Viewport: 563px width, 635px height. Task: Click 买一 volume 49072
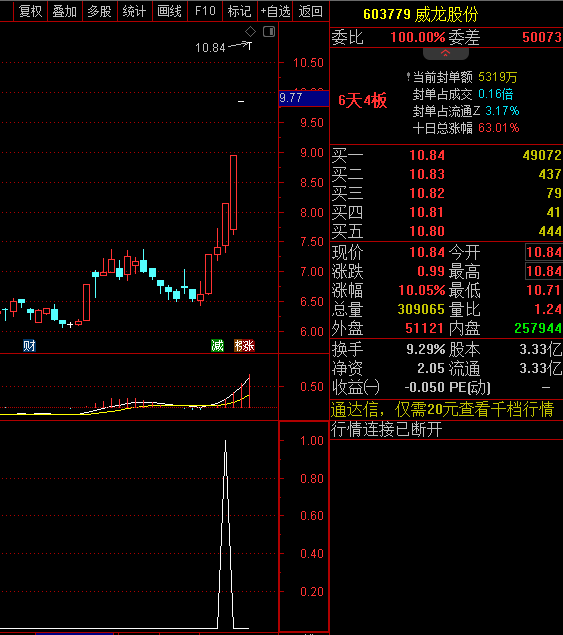(x=542, y=155)
